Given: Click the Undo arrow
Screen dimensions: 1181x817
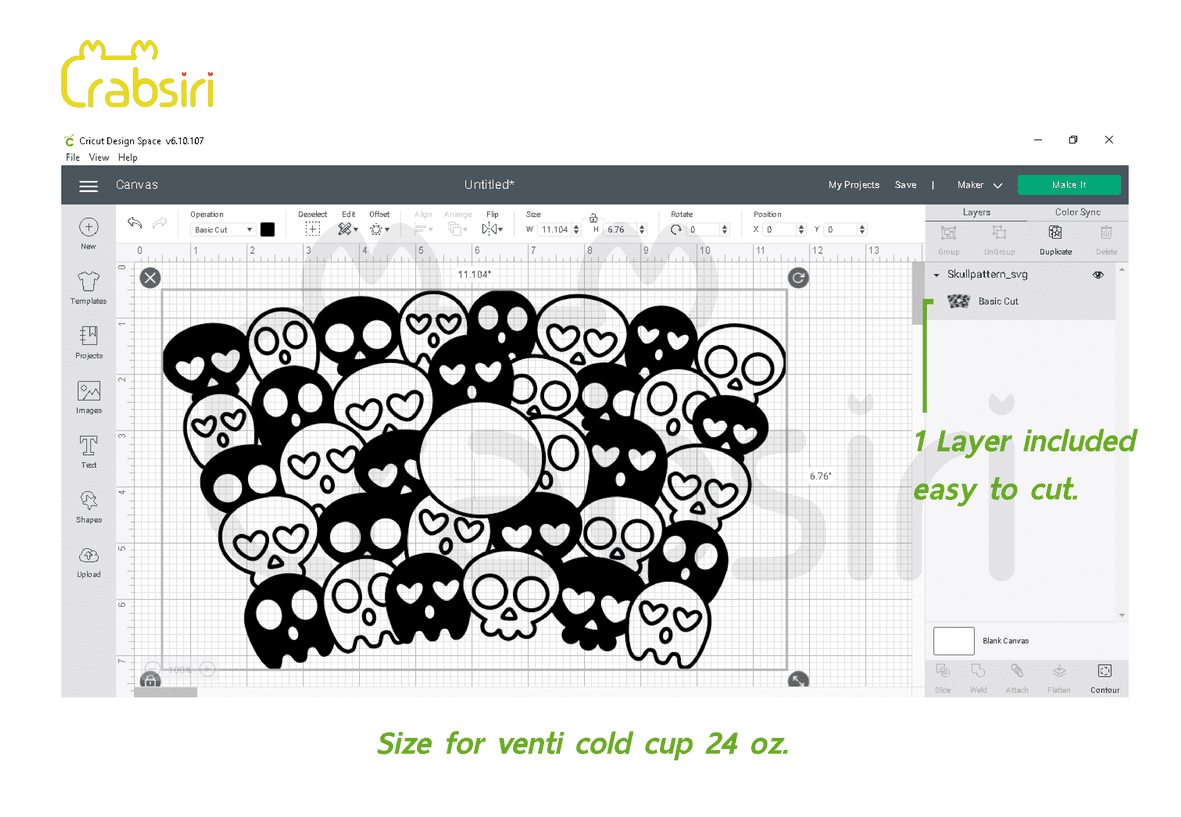Looking at the screenshot, I should coord(135,223).
